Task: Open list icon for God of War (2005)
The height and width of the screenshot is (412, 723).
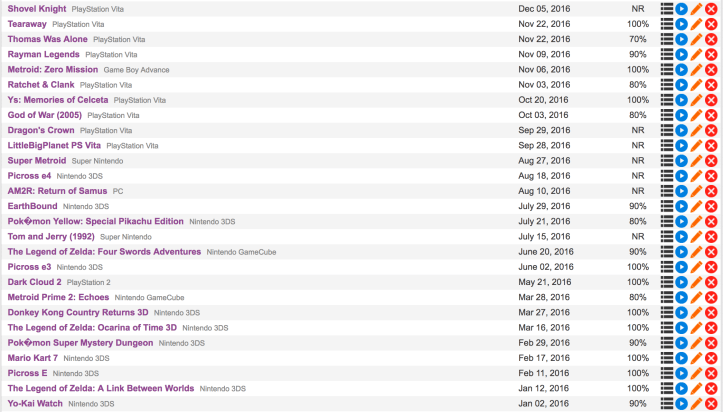Action: tap(667, 115)
